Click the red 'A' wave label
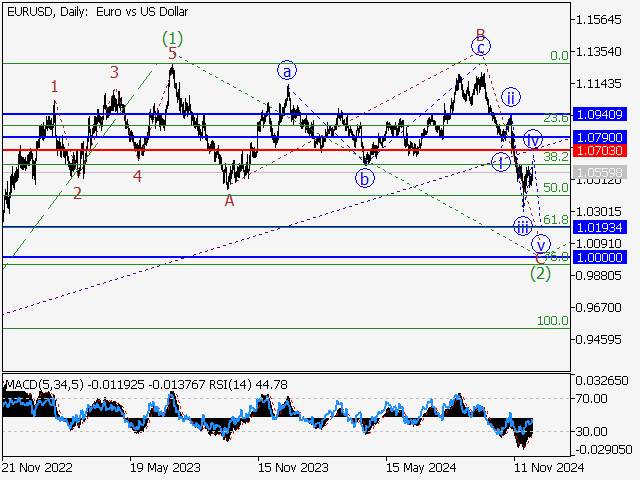The height and width of the screenshot is (480, 640). [229, 200]
